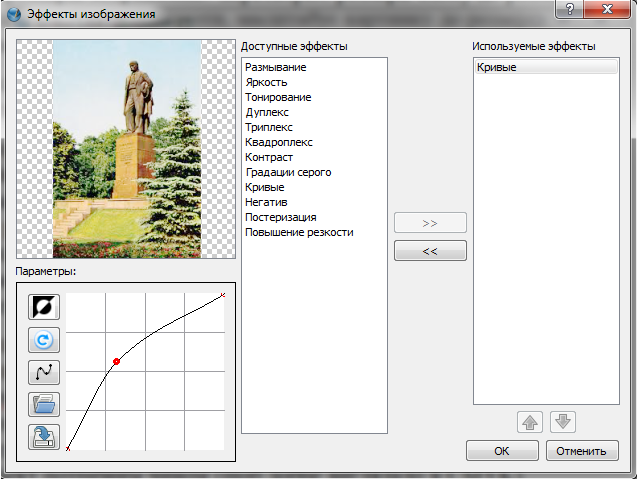Click the help question mark button
This screenshot has height=479, width=637.
click(x=568, y=11)
